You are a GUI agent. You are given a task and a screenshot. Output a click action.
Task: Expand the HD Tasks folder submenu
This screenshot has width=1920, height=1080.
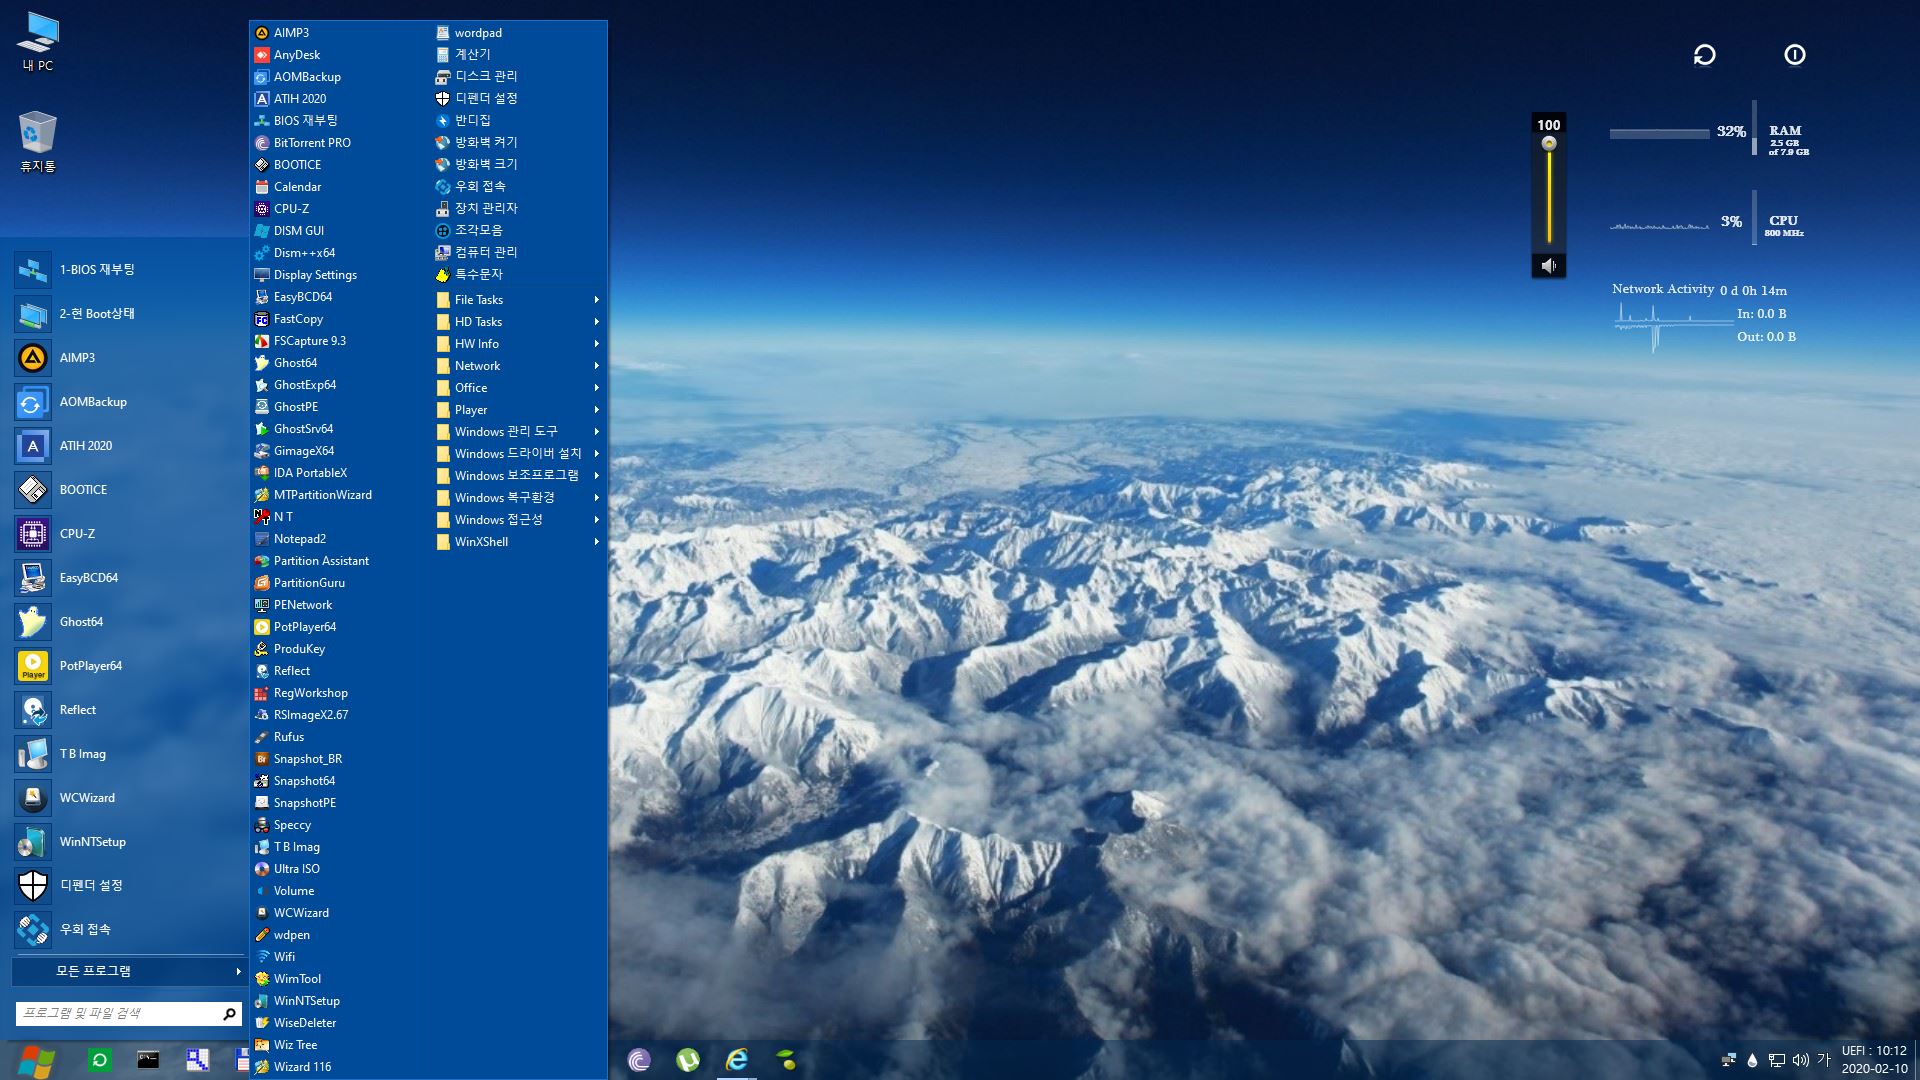(519, 321)
